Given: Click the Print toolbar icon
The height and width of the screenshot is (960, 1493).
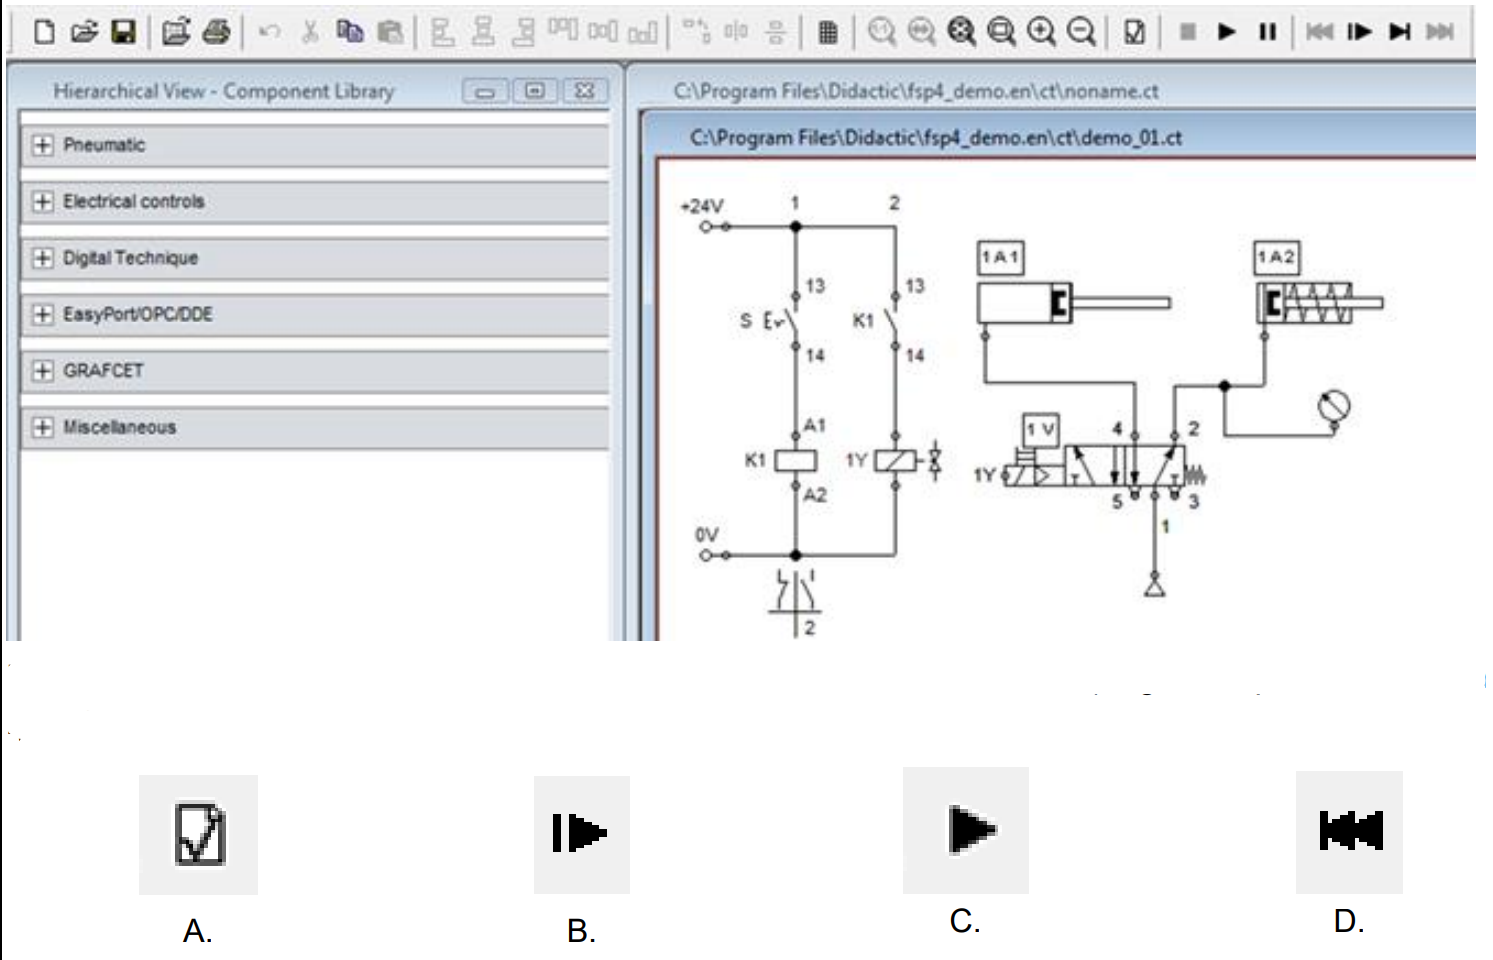Looking at the screenshot, I should (216, 32).
